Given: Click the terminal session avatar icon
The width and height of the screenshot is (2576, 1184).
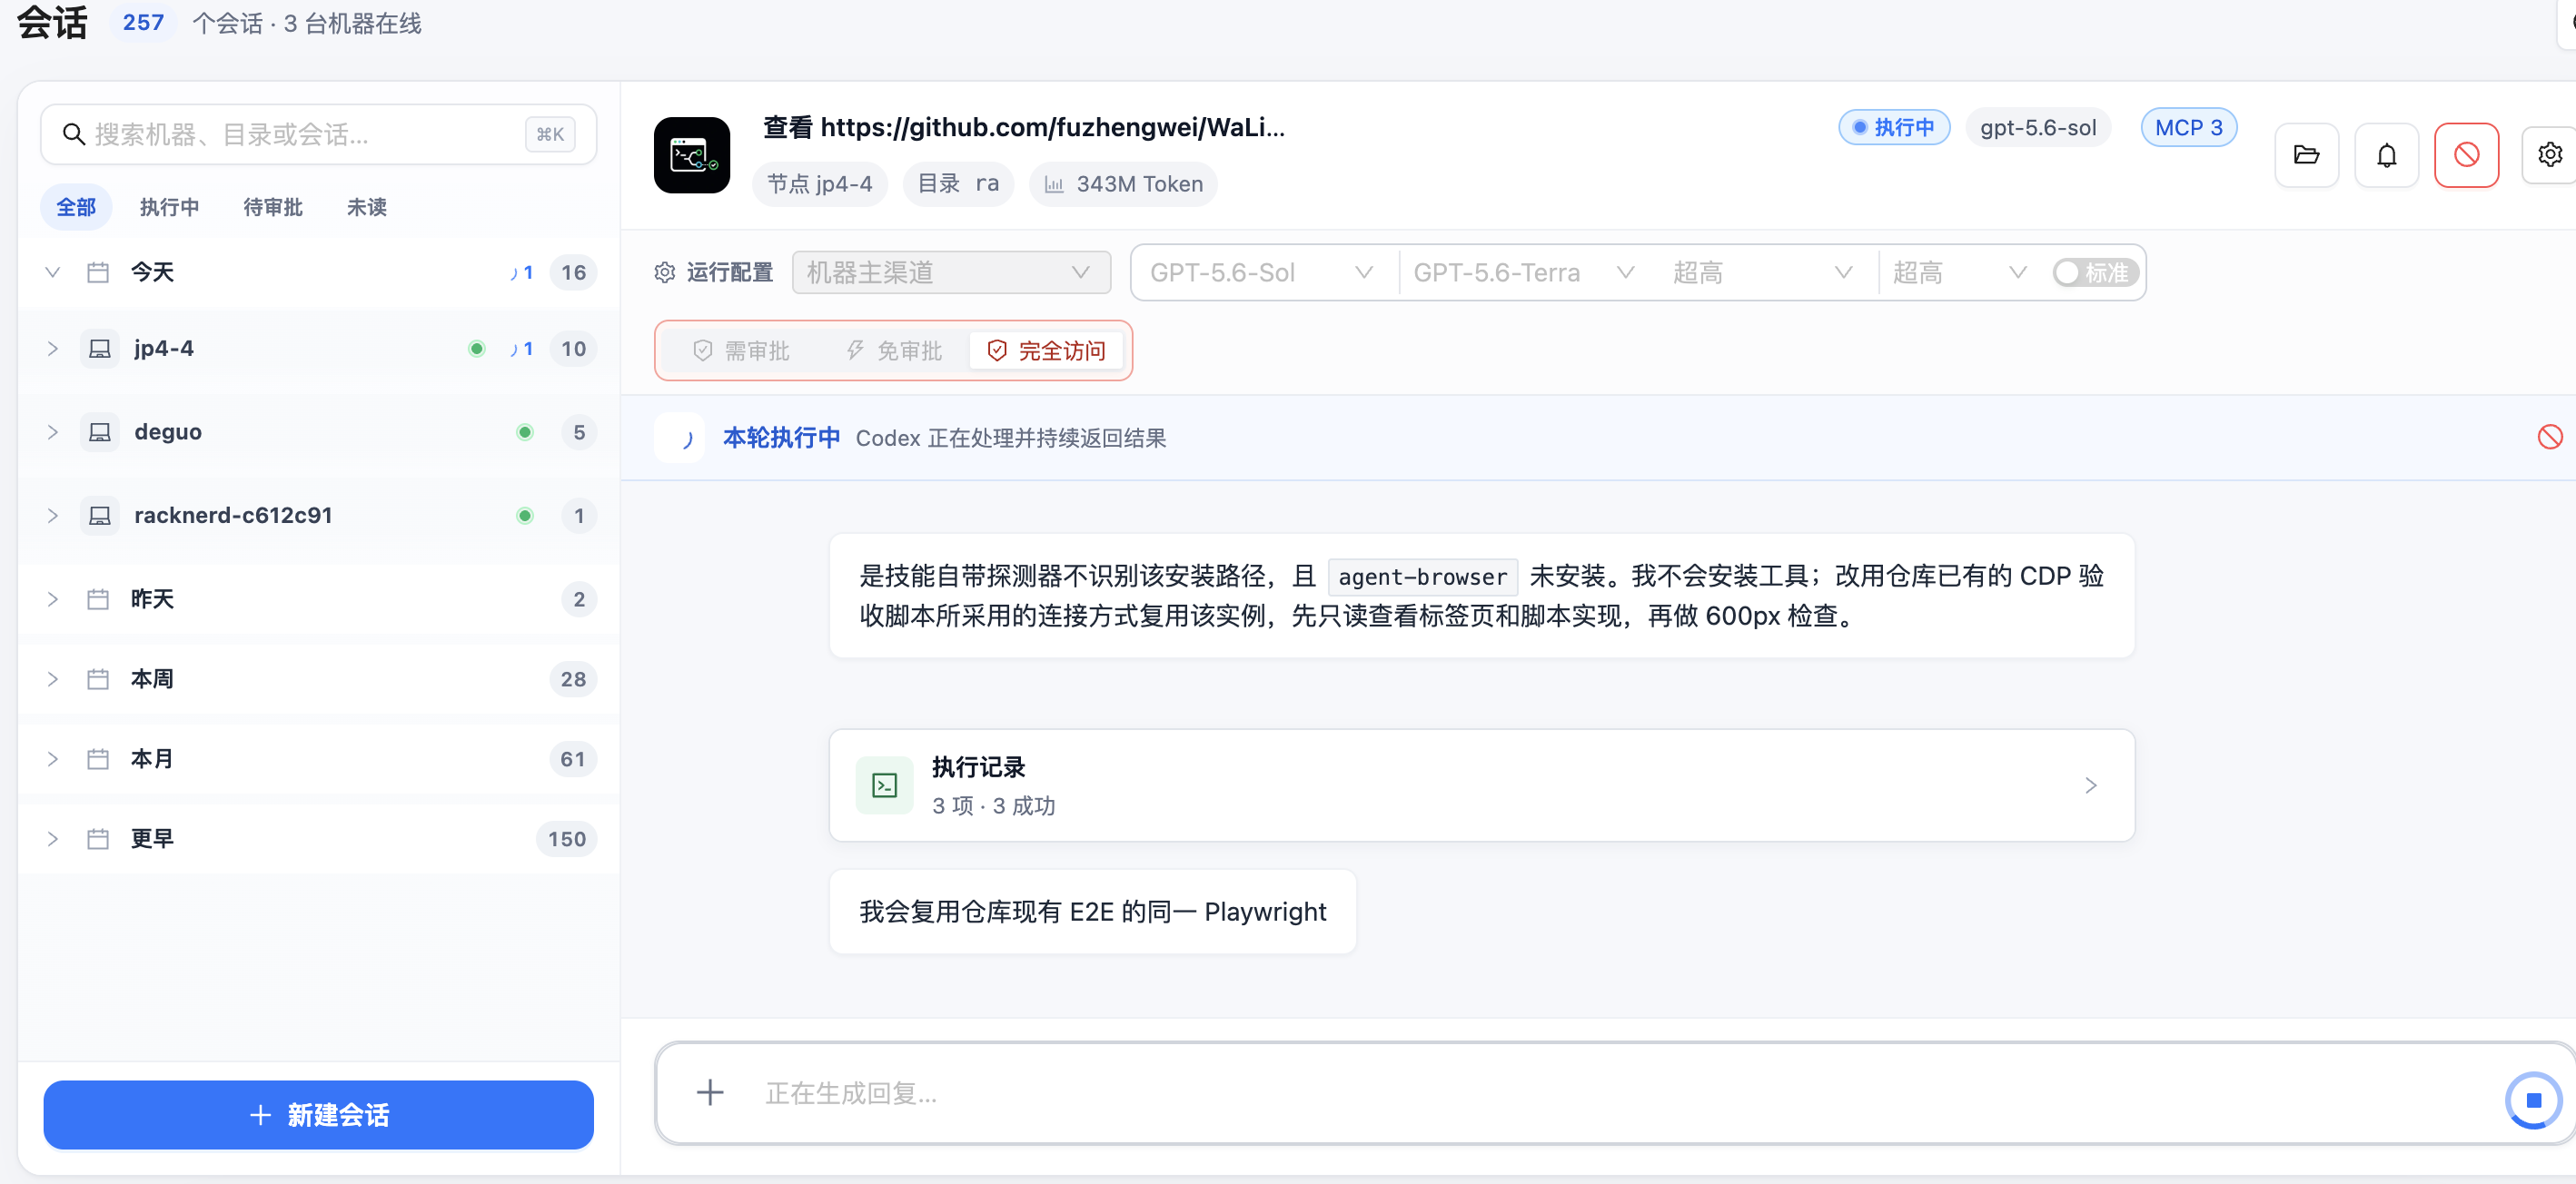Looking at the screenshot, I should 691,155.
